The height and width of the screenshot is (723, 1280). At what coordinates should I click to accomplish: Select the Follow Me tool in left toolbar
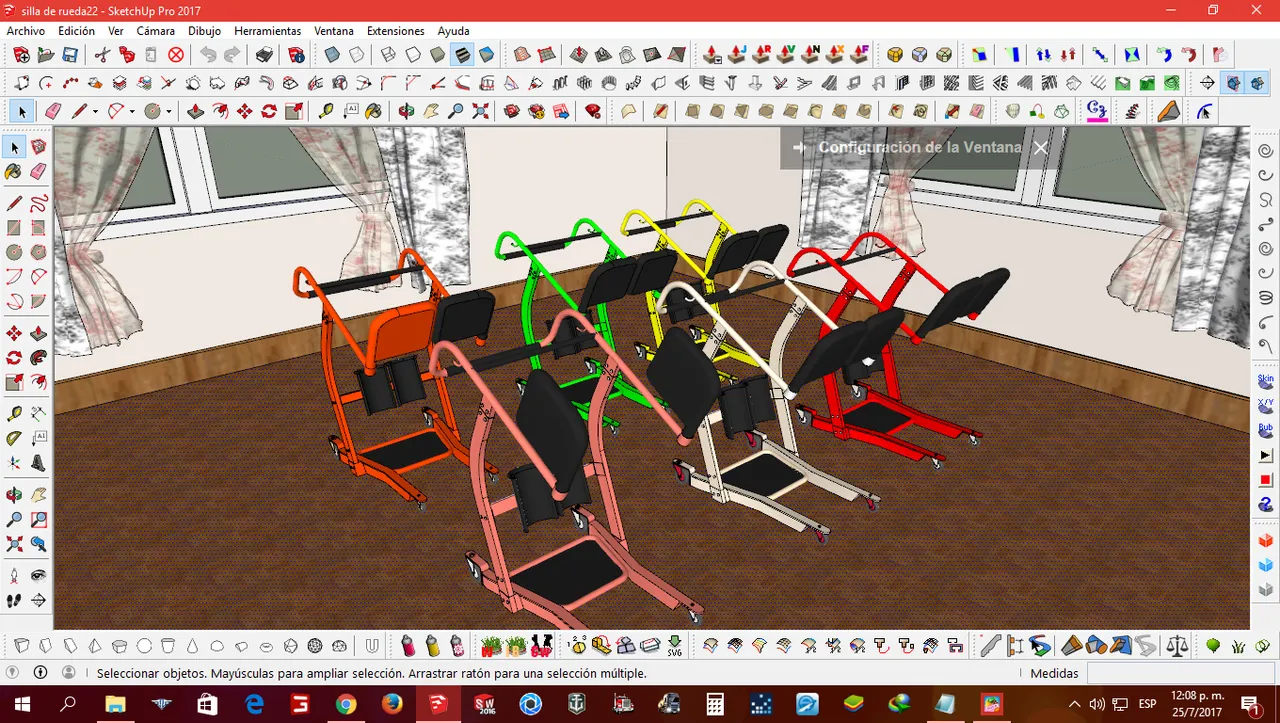(39, 358)
